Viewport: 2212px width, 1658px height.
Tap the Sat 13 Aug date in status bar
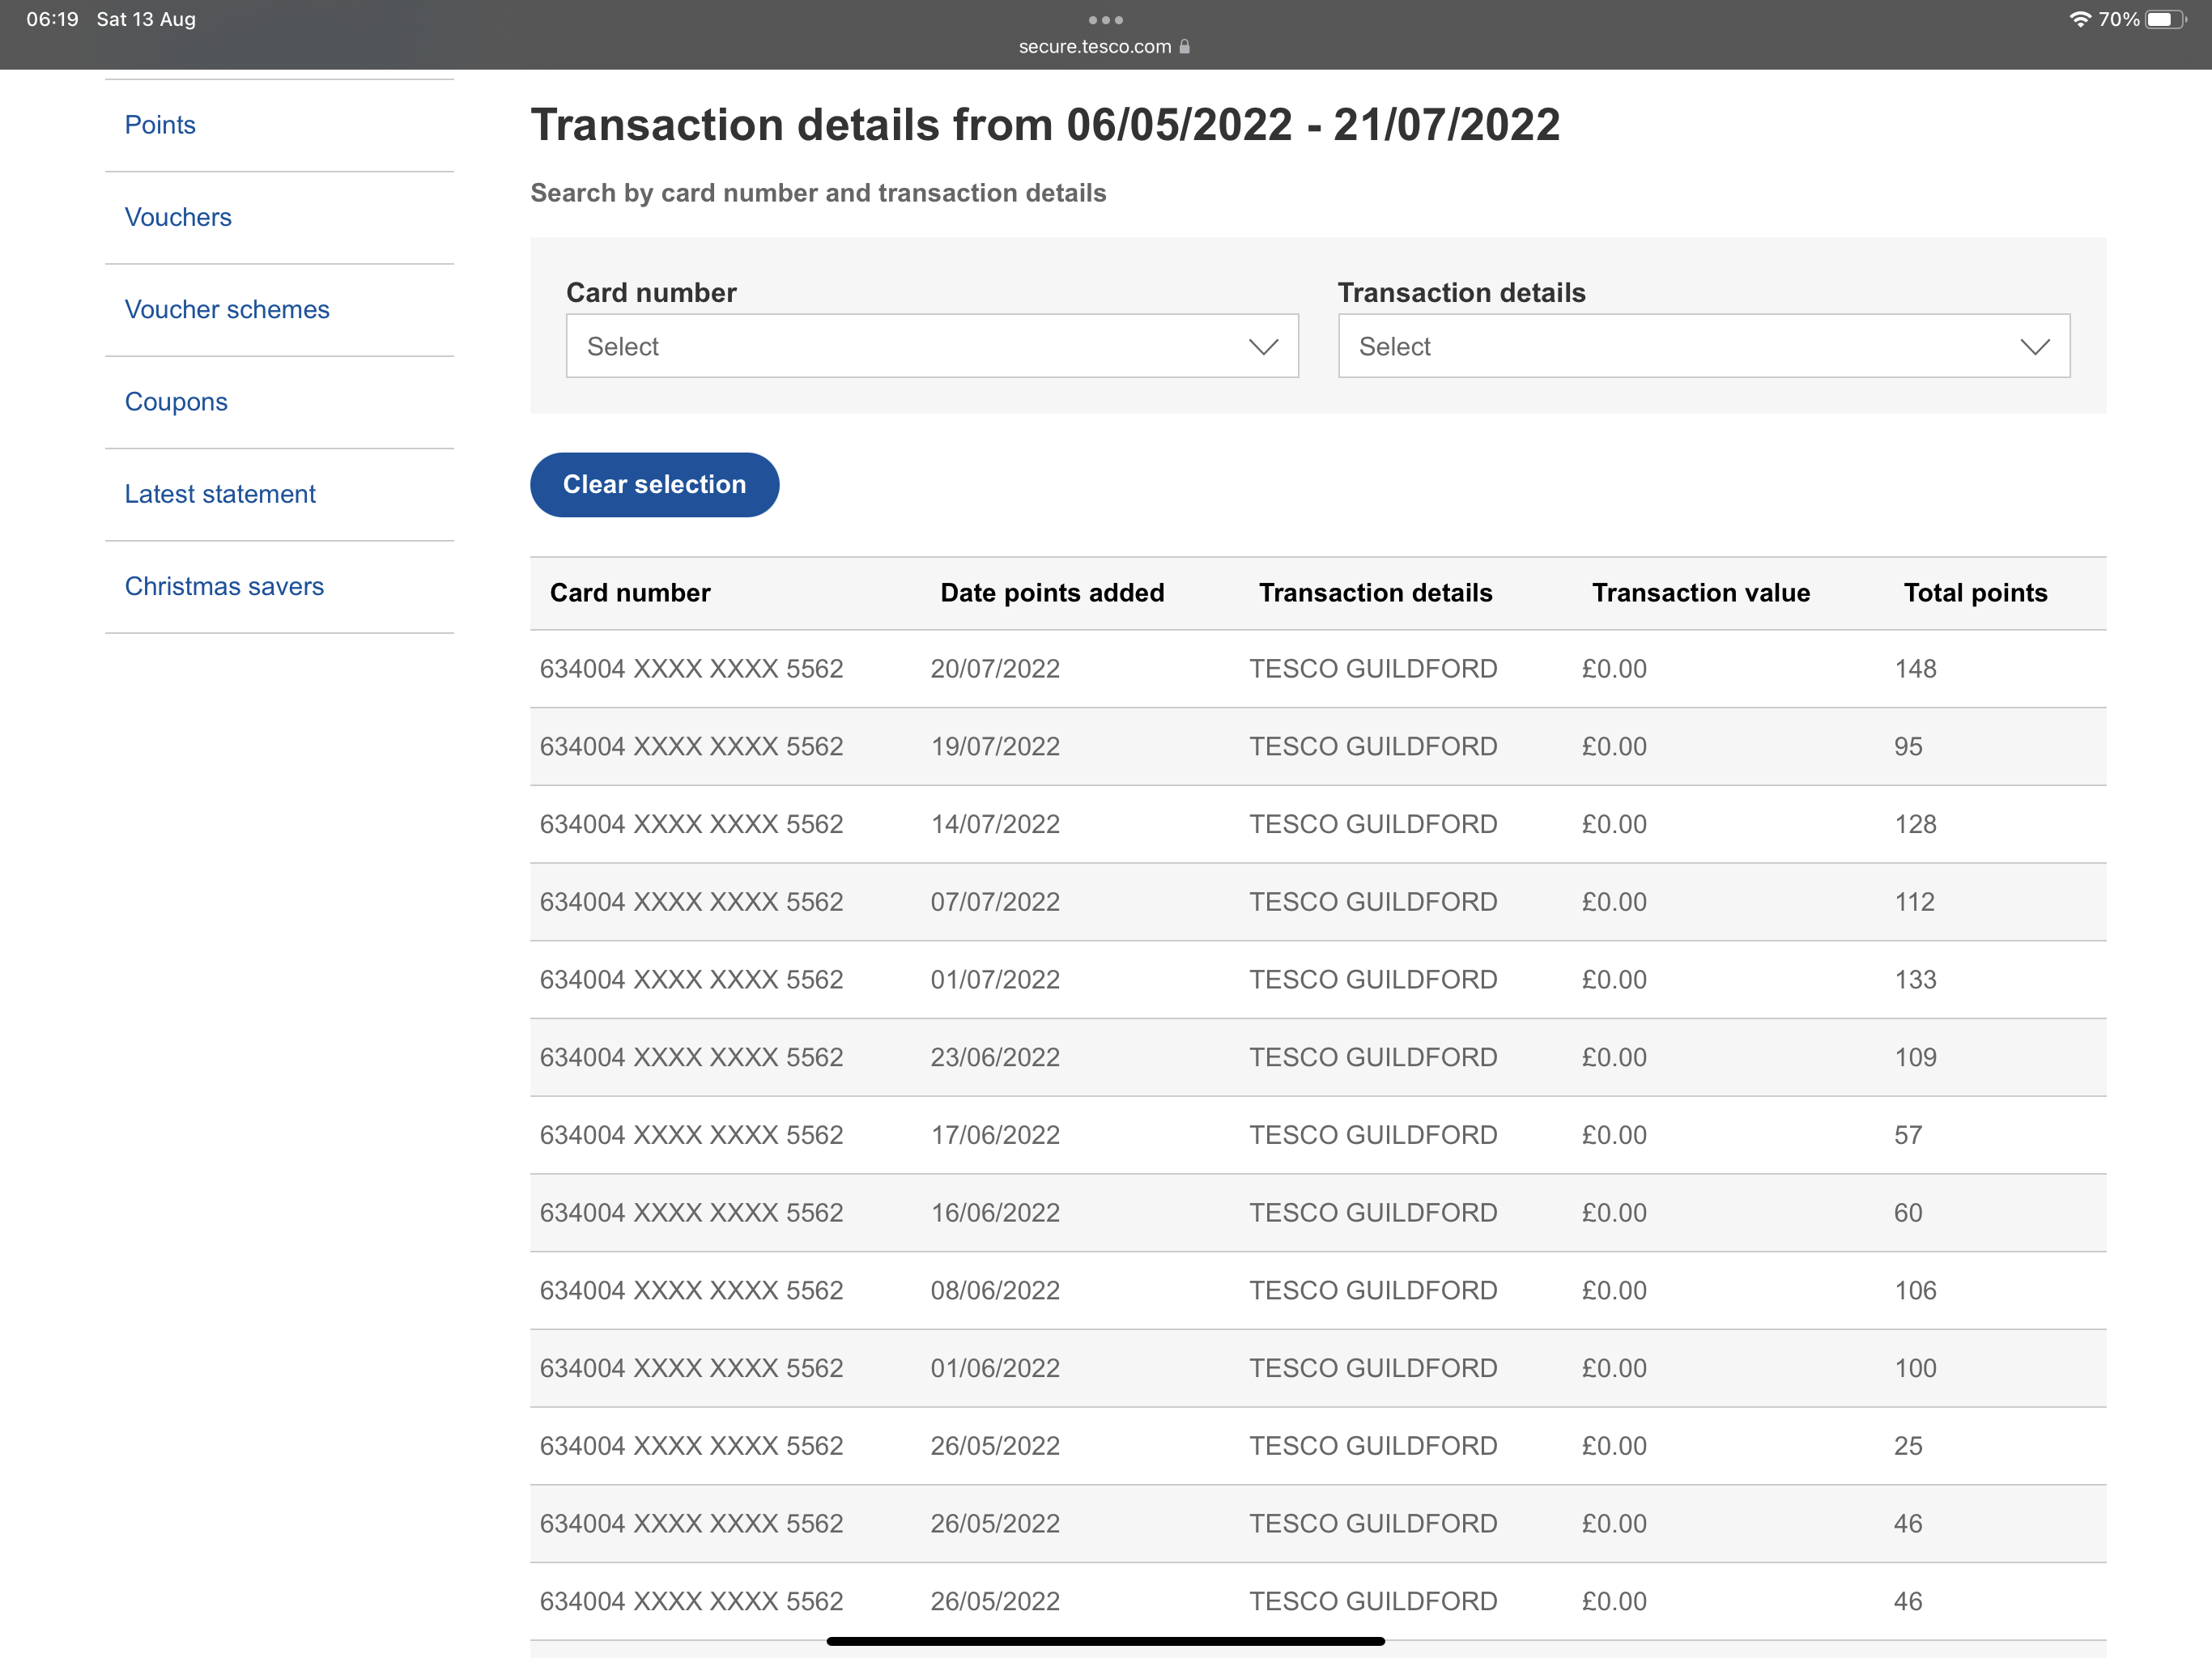tap(146, 19)
